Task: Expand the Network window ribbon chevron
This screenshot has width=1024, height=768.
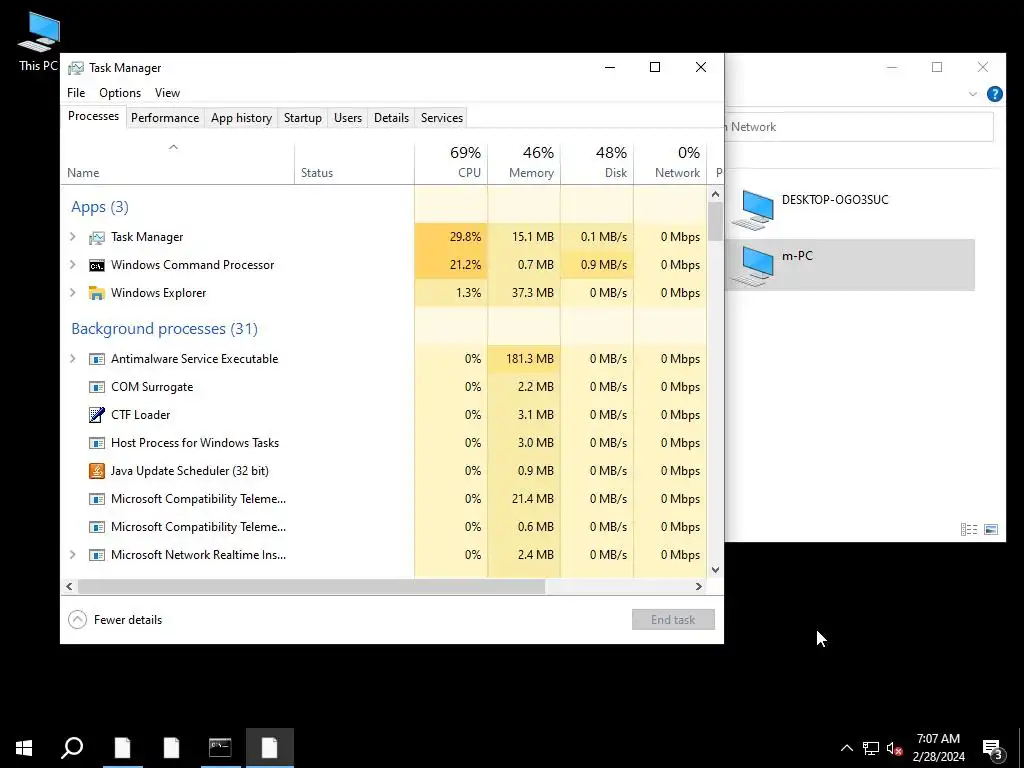Action: coord(972,94)
